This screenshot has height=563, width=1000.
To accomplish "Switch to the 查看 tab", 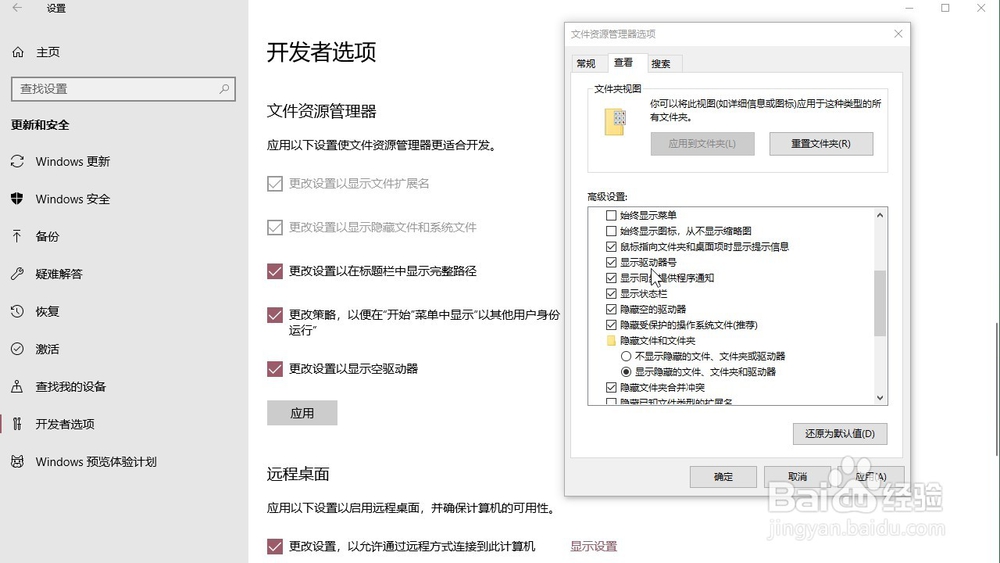I will (x=624, y=62).
